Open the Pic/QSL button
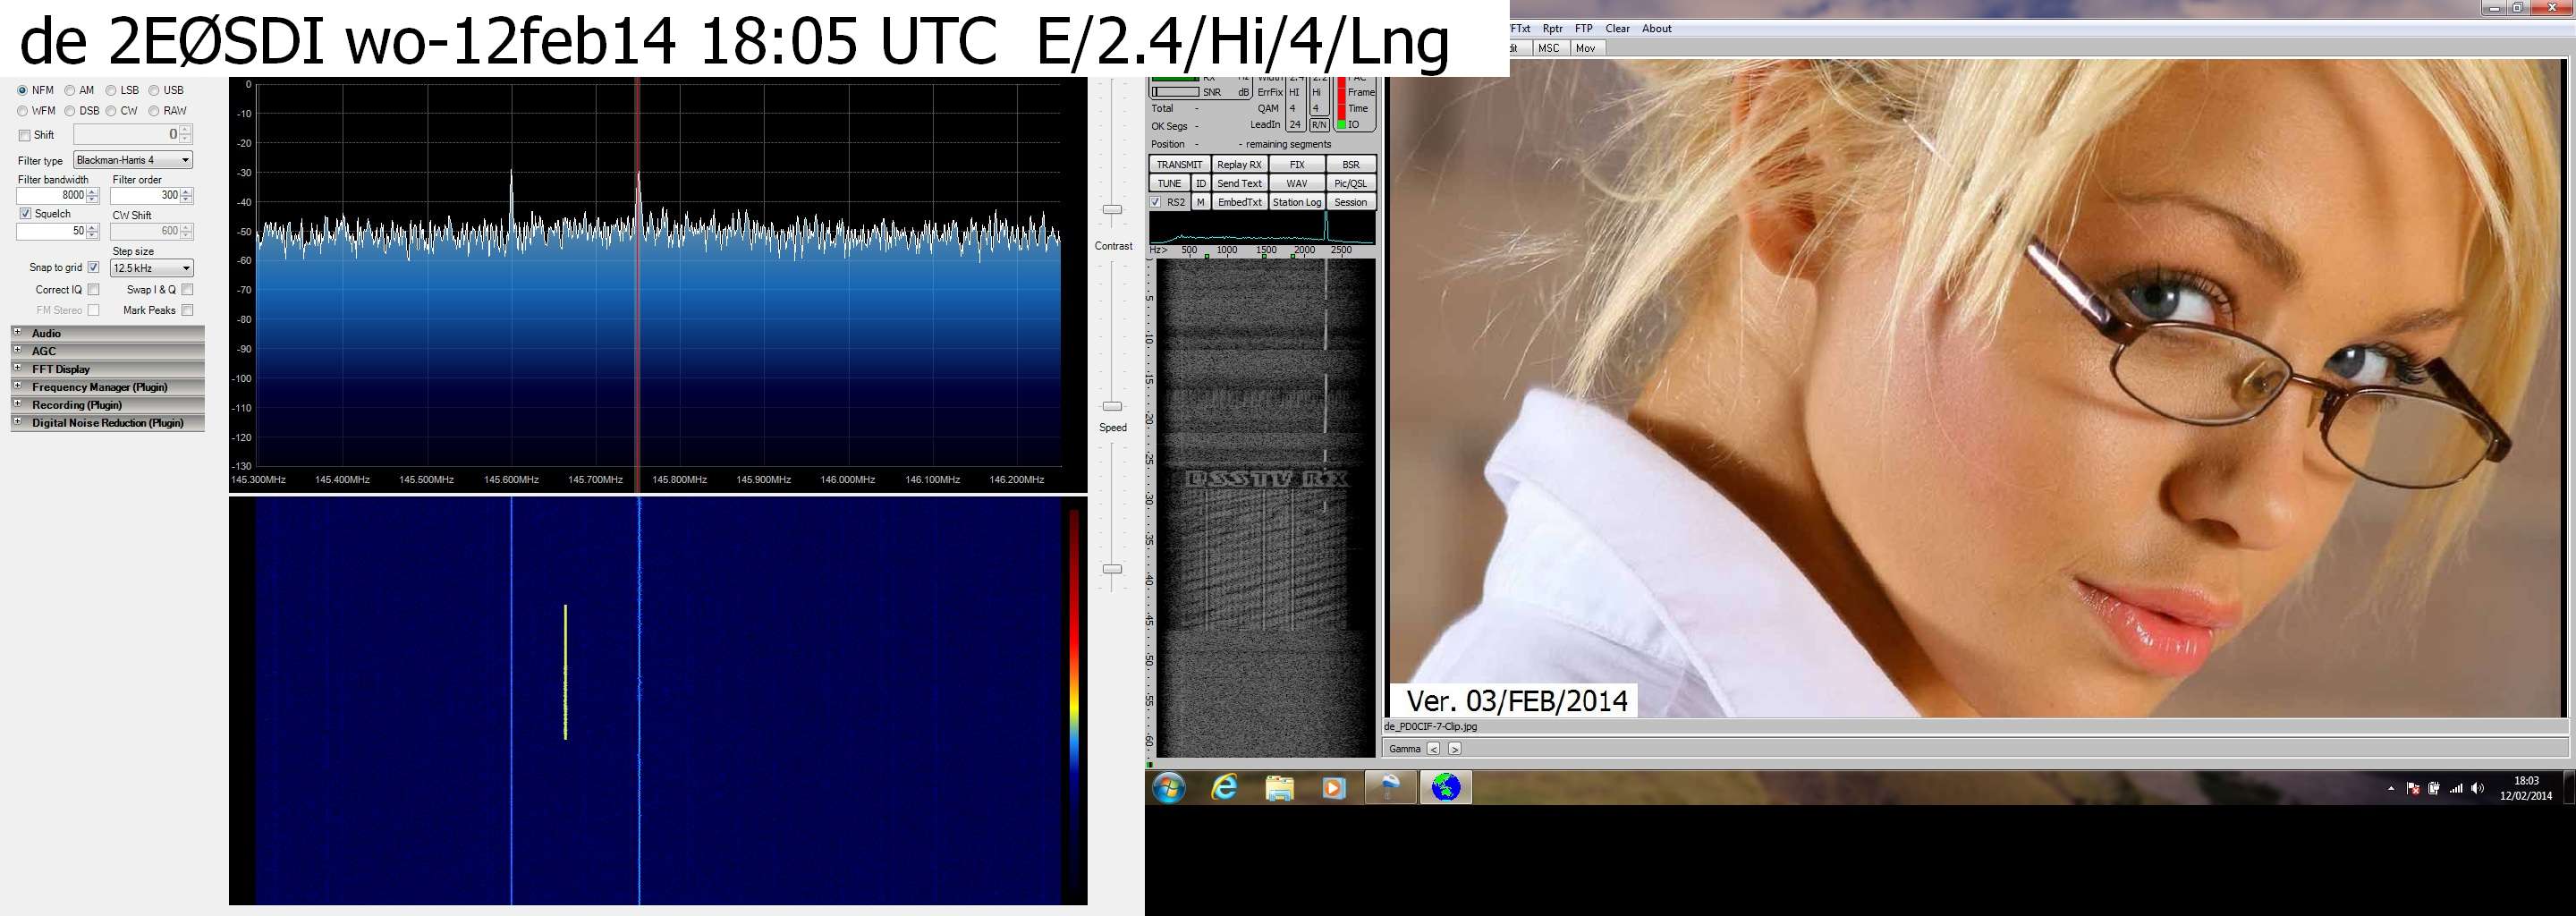The image size is (2576, 916). point(1351,184)
